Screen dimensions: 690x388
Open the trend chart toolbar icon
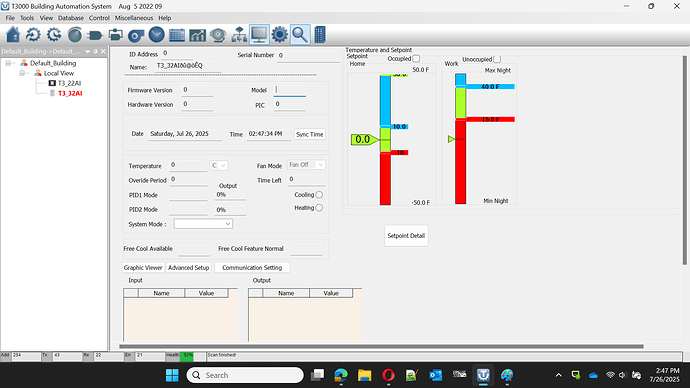pyautogui.click(x=197, y=35)
